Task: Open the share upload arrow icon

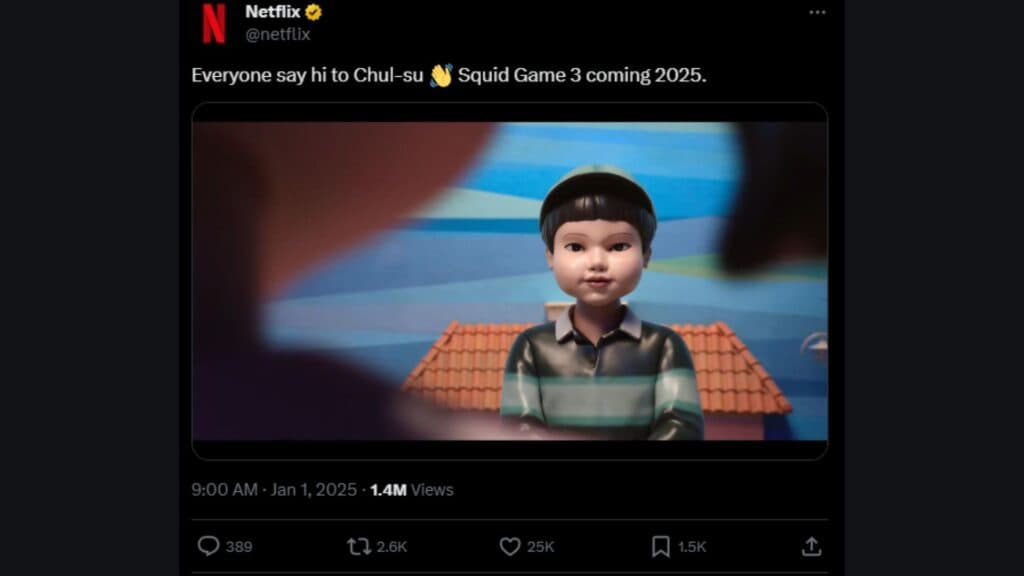Action: pos(812,547)
